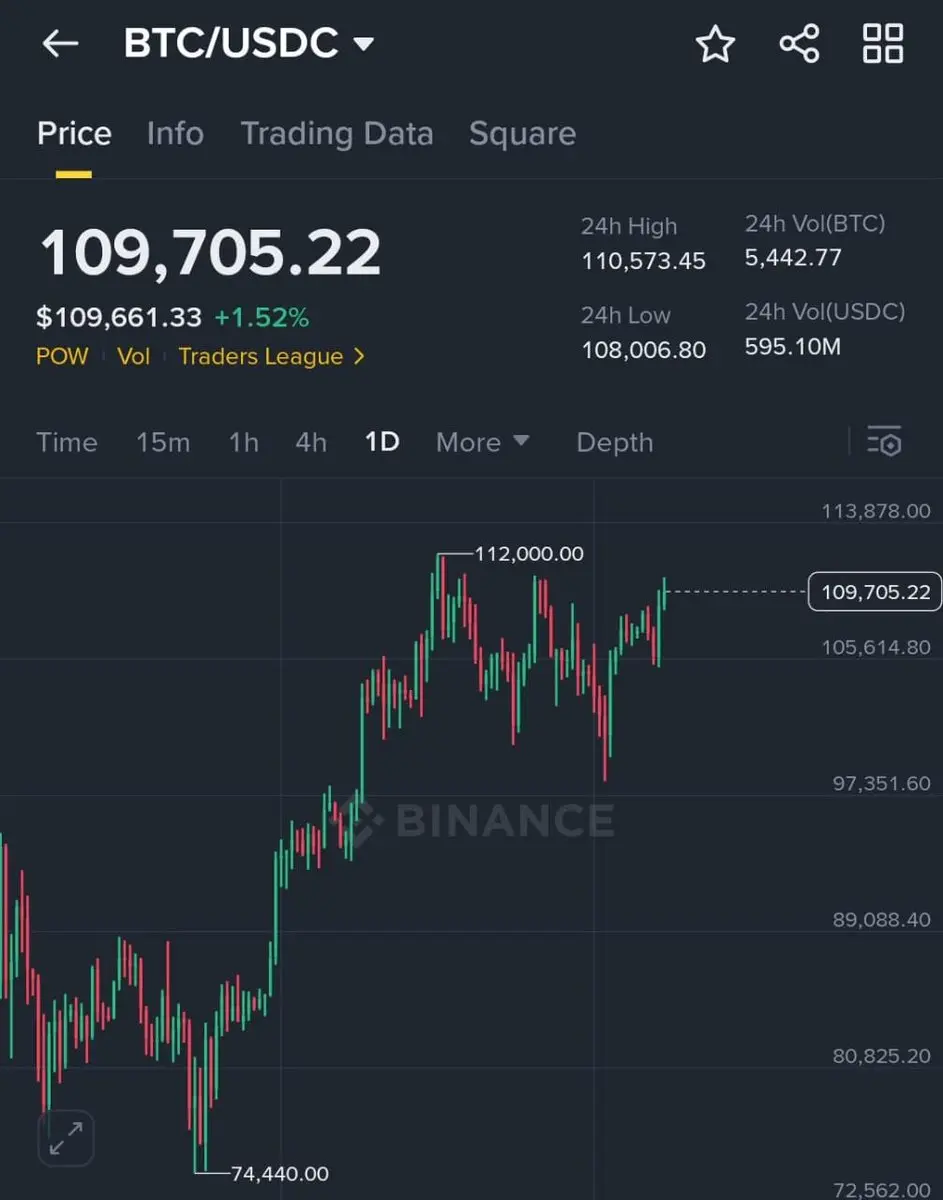Open chart indicator settings icon

(884, 441)
